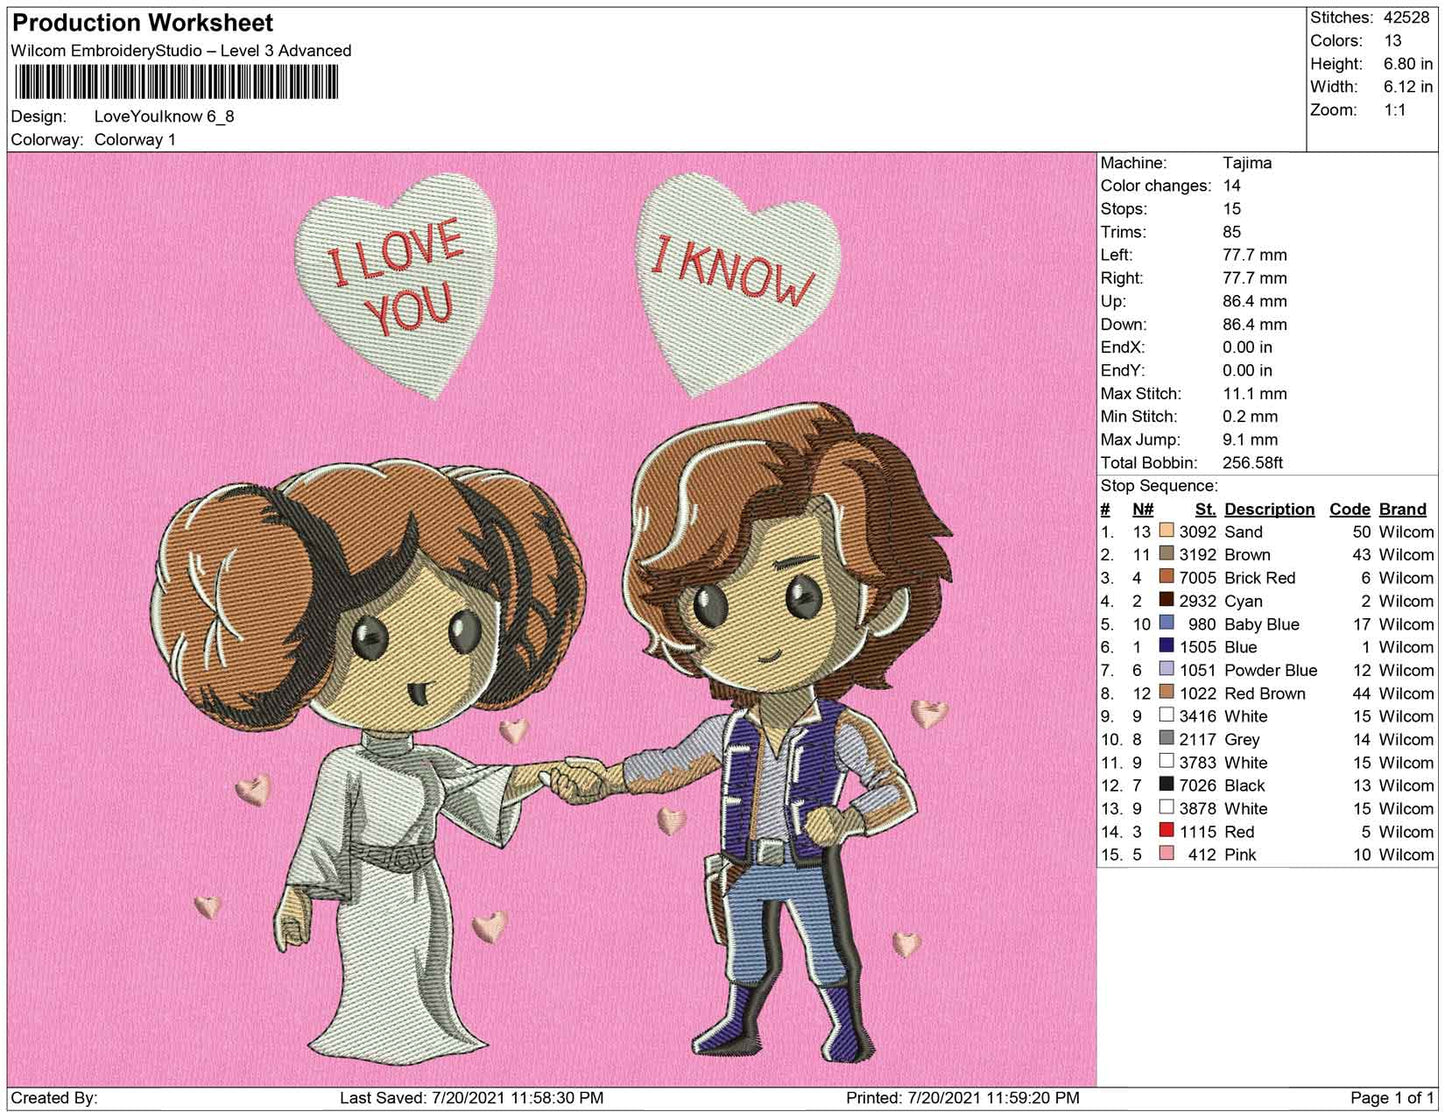
Task: Click the "Last Saved: 7/20/2021 11:58:30 PM" footer
Action: pyautogui.click(x=471, y=1098)
